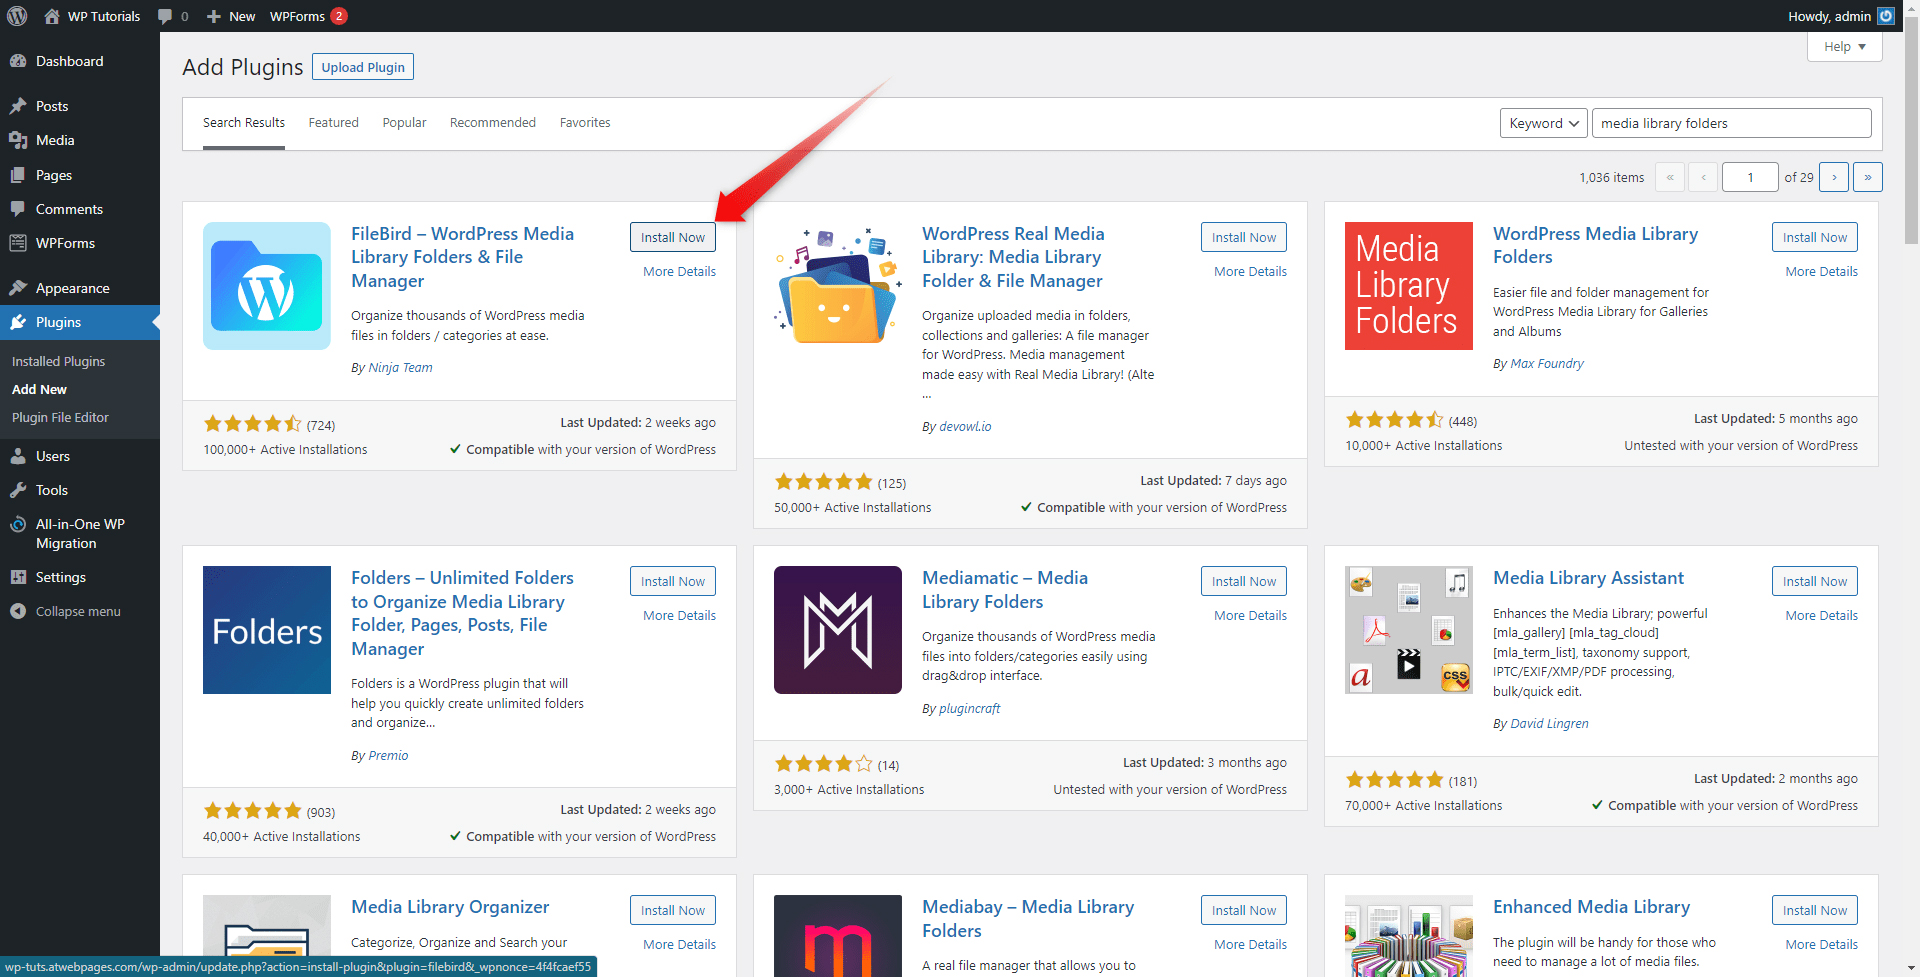The image size is (1920, 977).
Task: Open Dashboard icon in sidebar
Action: [x=18, y=61]
